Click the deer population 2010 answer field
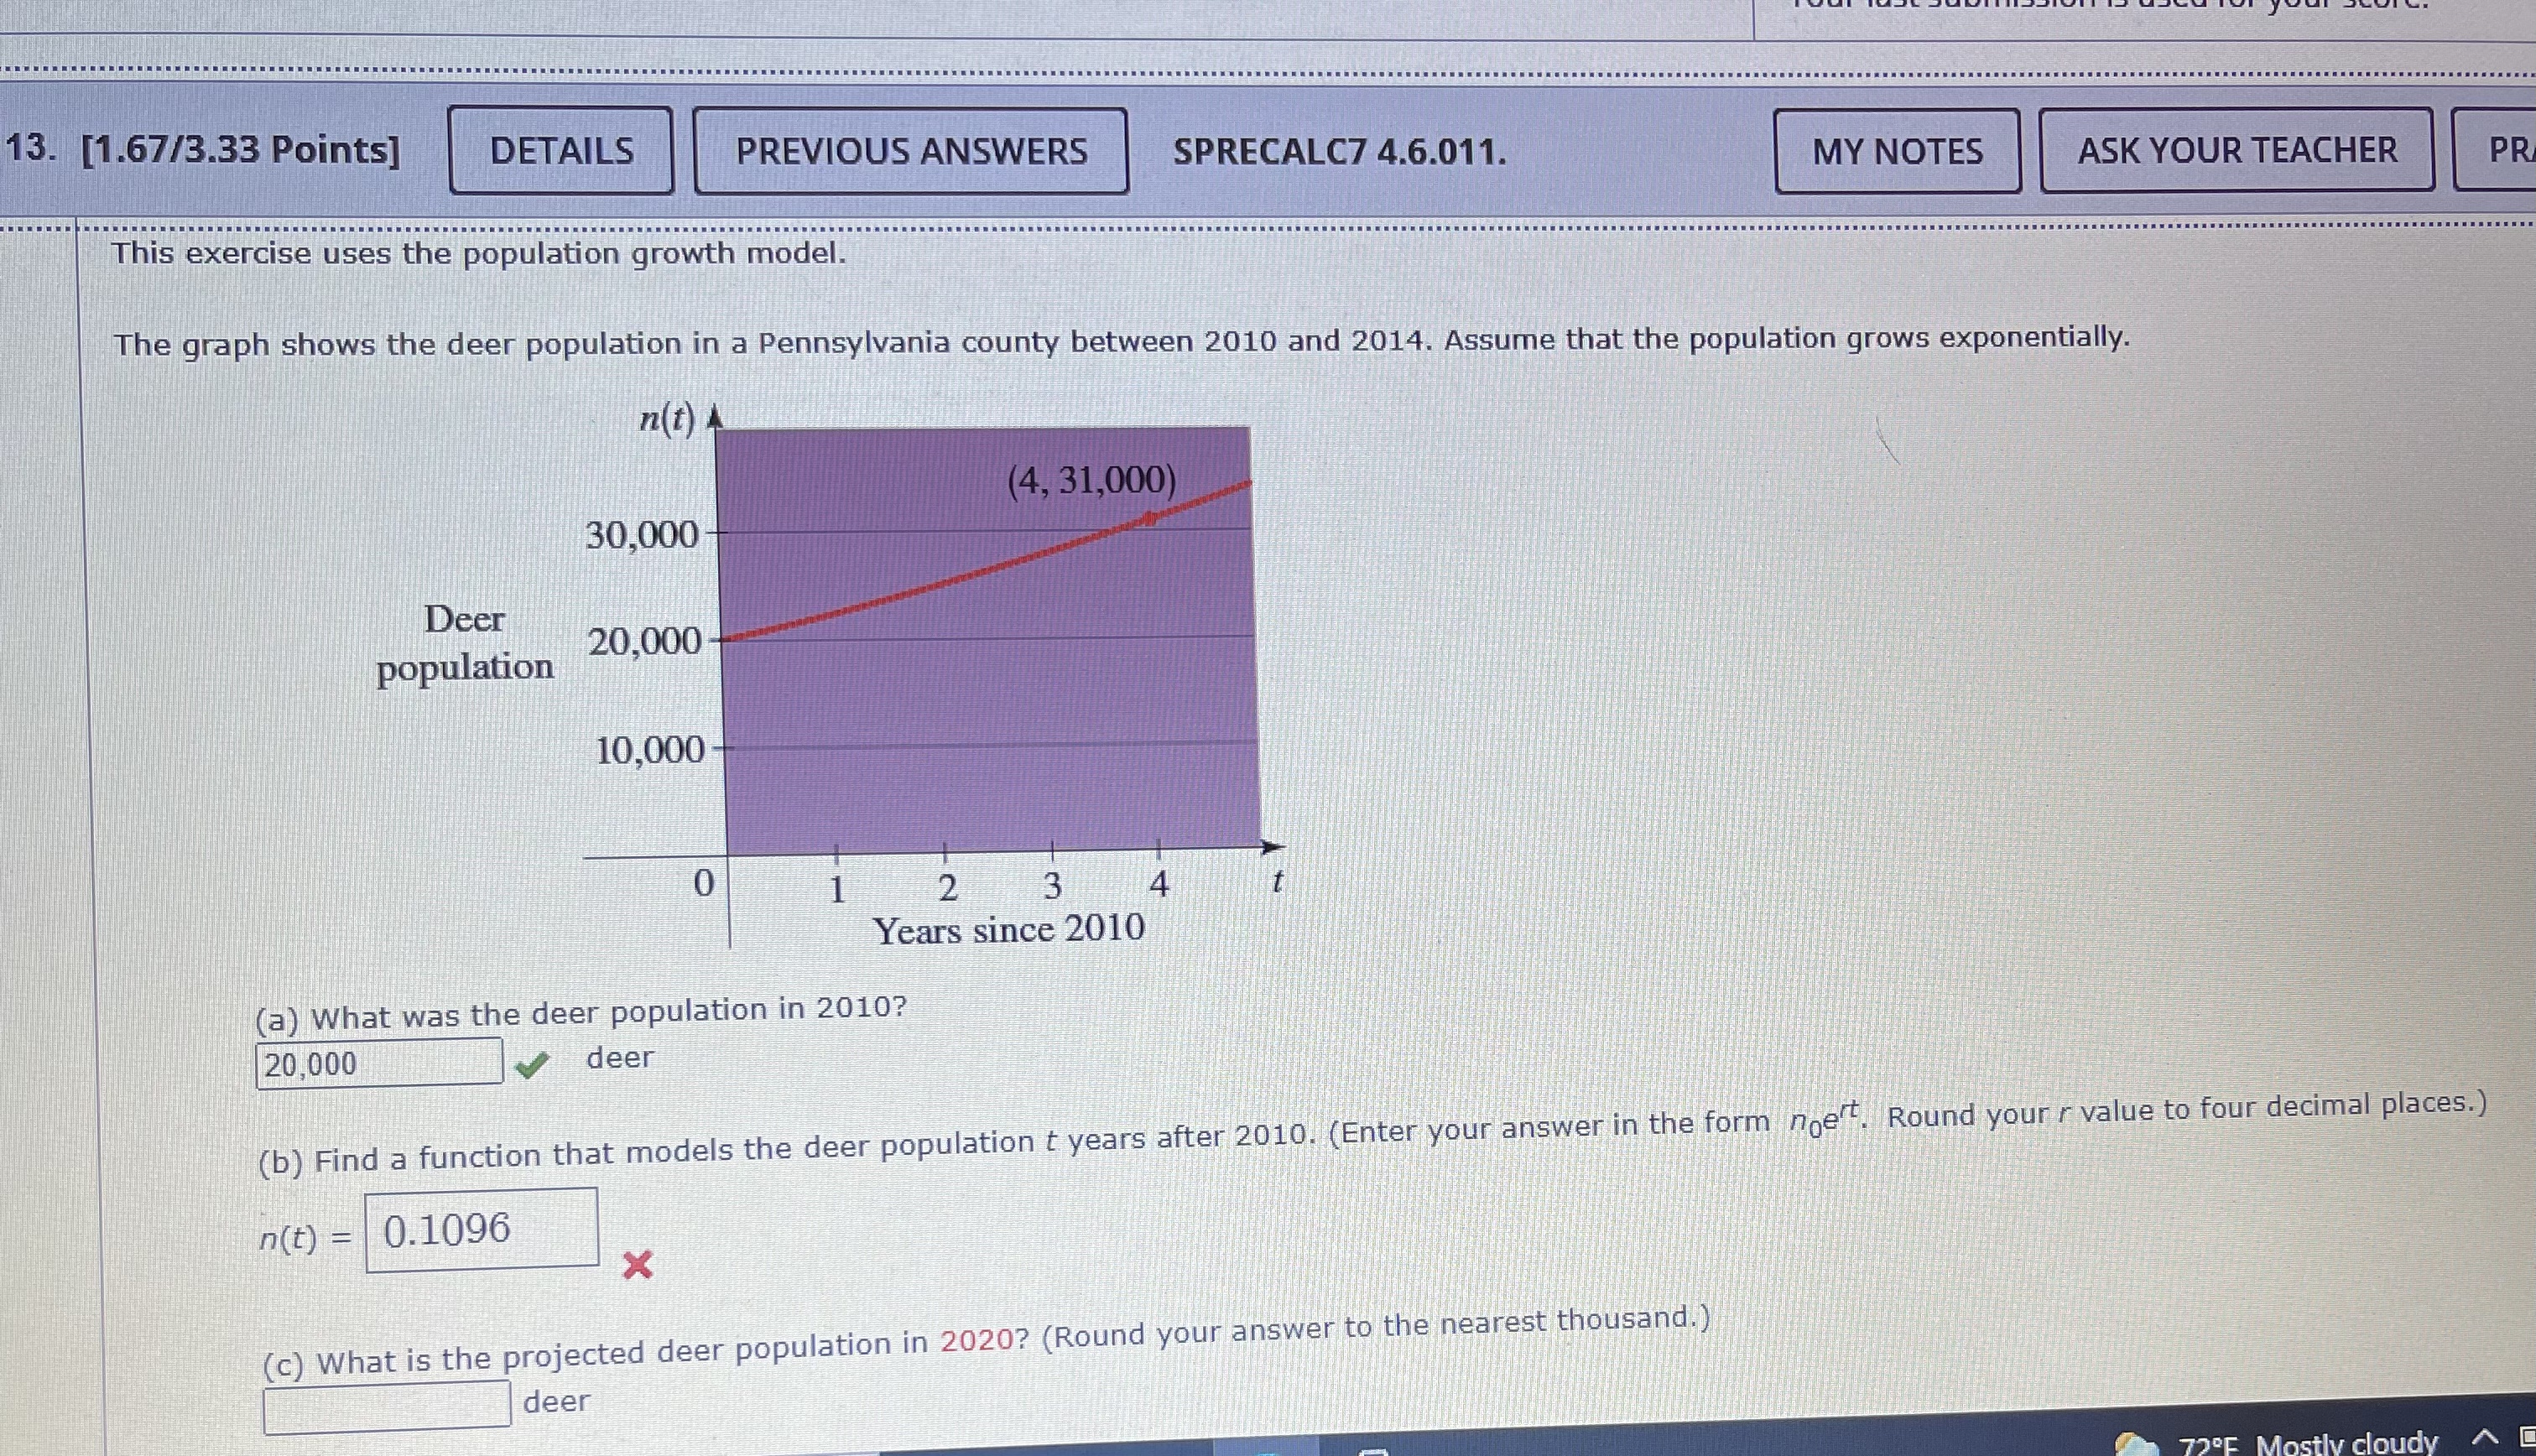This screenshot has height=1456, width=2536. (379, 1063)
